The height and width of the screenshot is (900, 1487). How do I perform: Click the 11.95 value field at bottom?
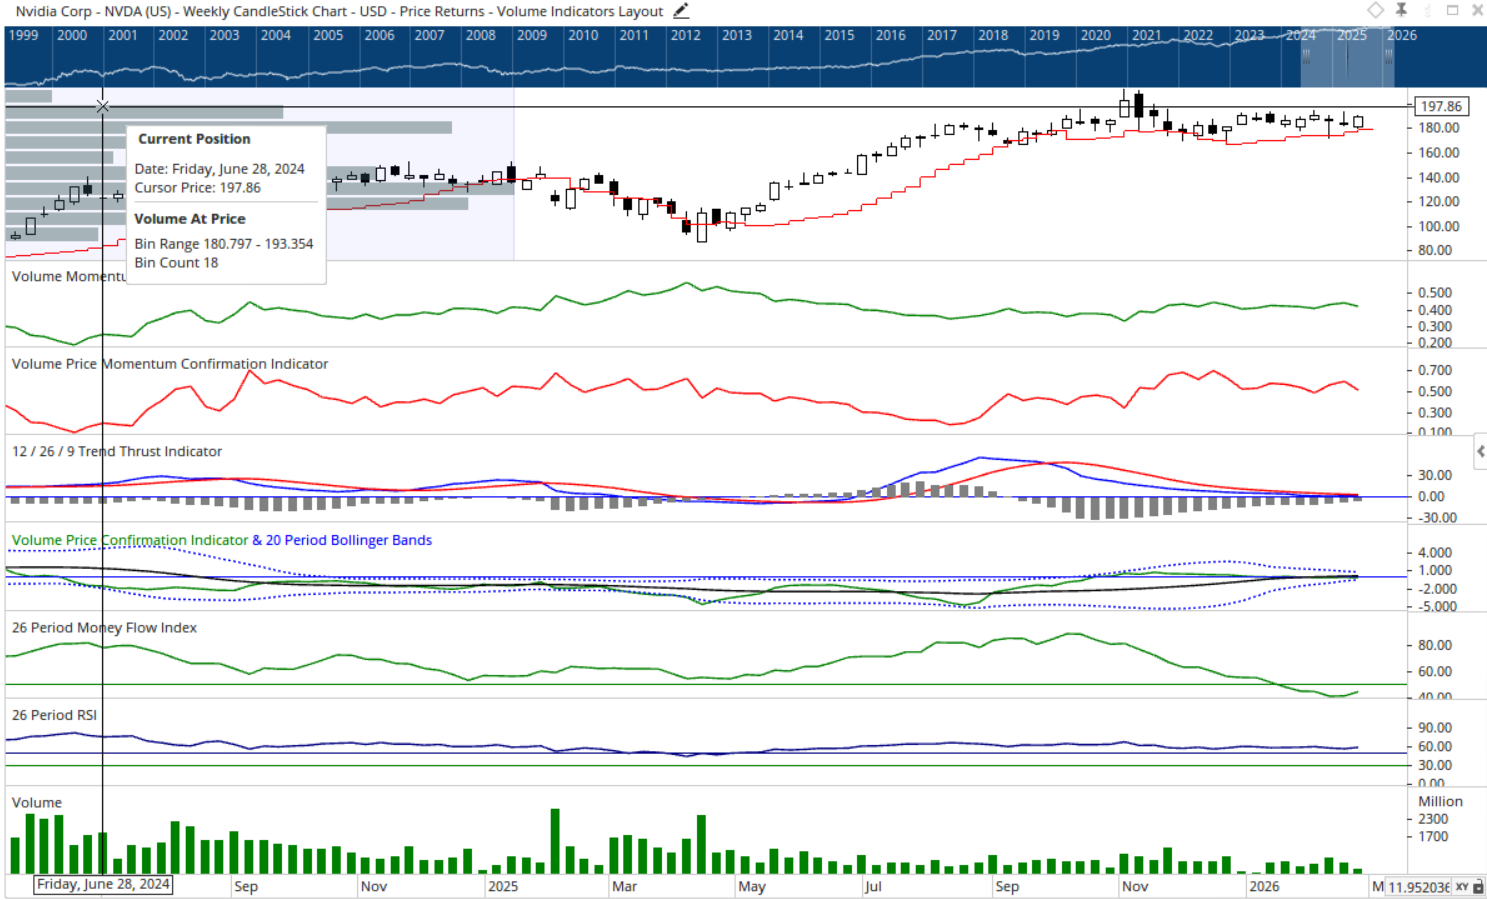1417,887
